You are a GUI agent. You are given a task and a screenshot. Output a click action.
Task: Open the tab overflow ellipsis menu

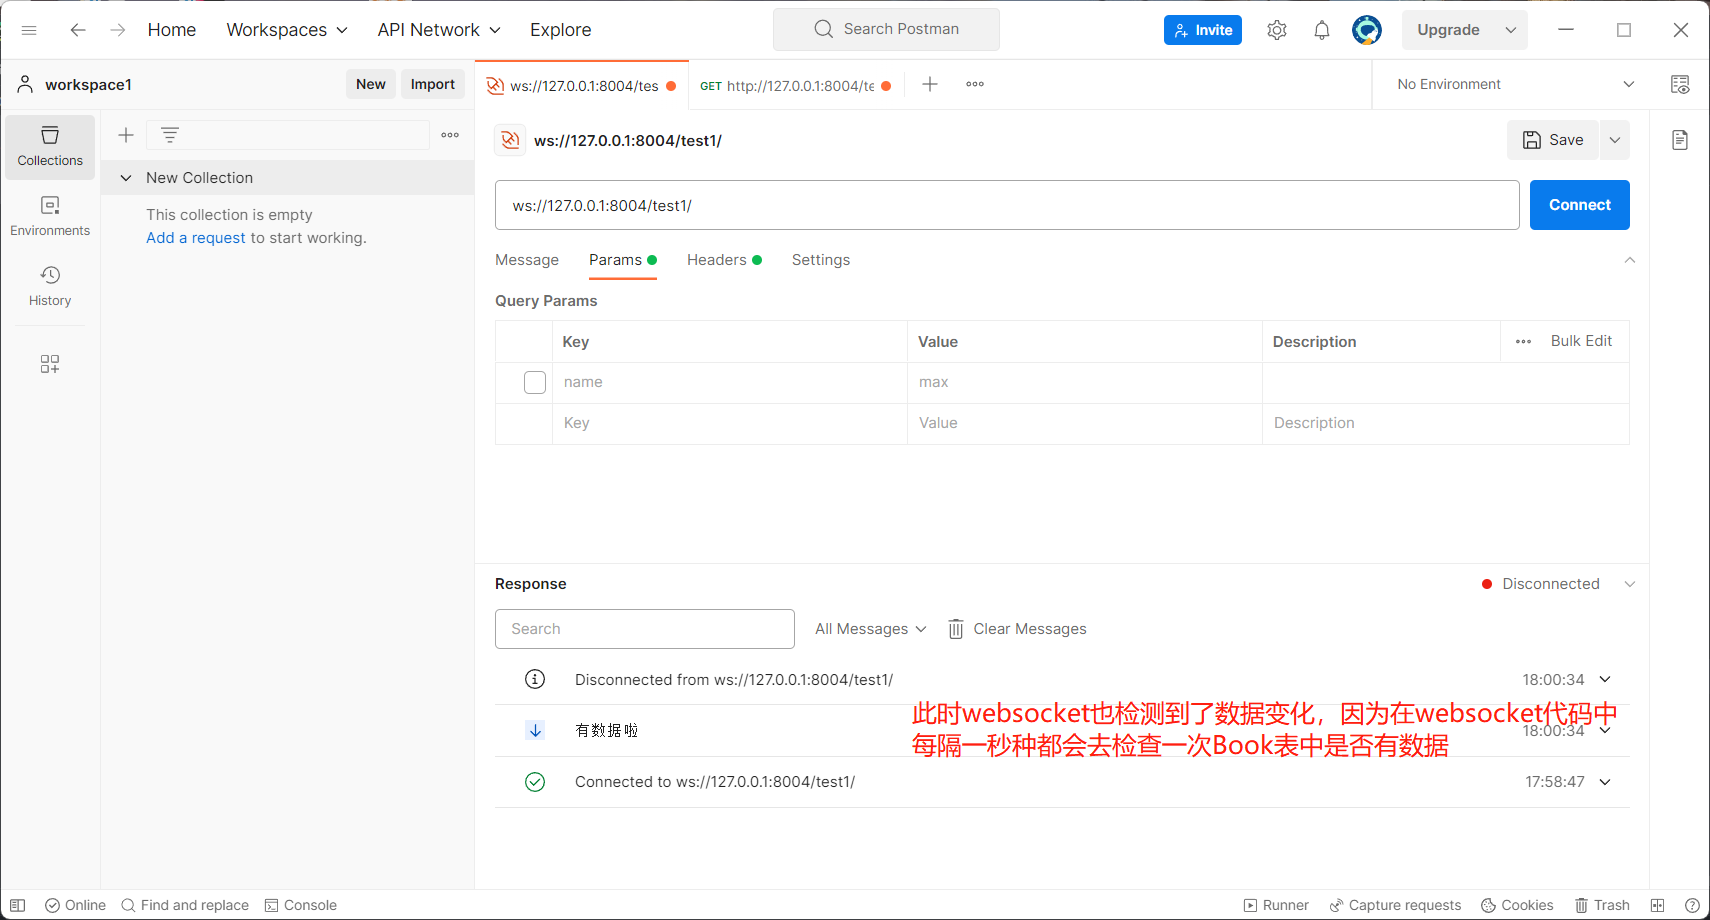pos(975,84)
